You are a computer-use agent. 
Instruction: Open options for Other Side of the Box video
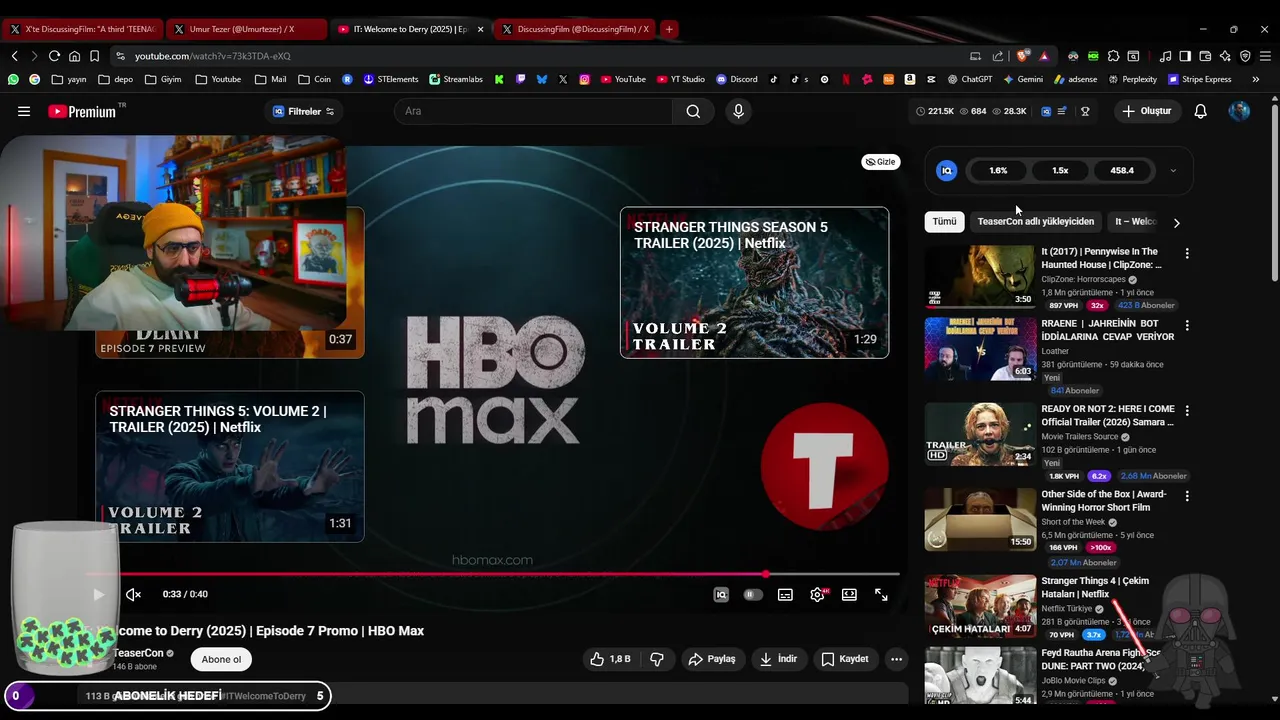pos(1187,496)
